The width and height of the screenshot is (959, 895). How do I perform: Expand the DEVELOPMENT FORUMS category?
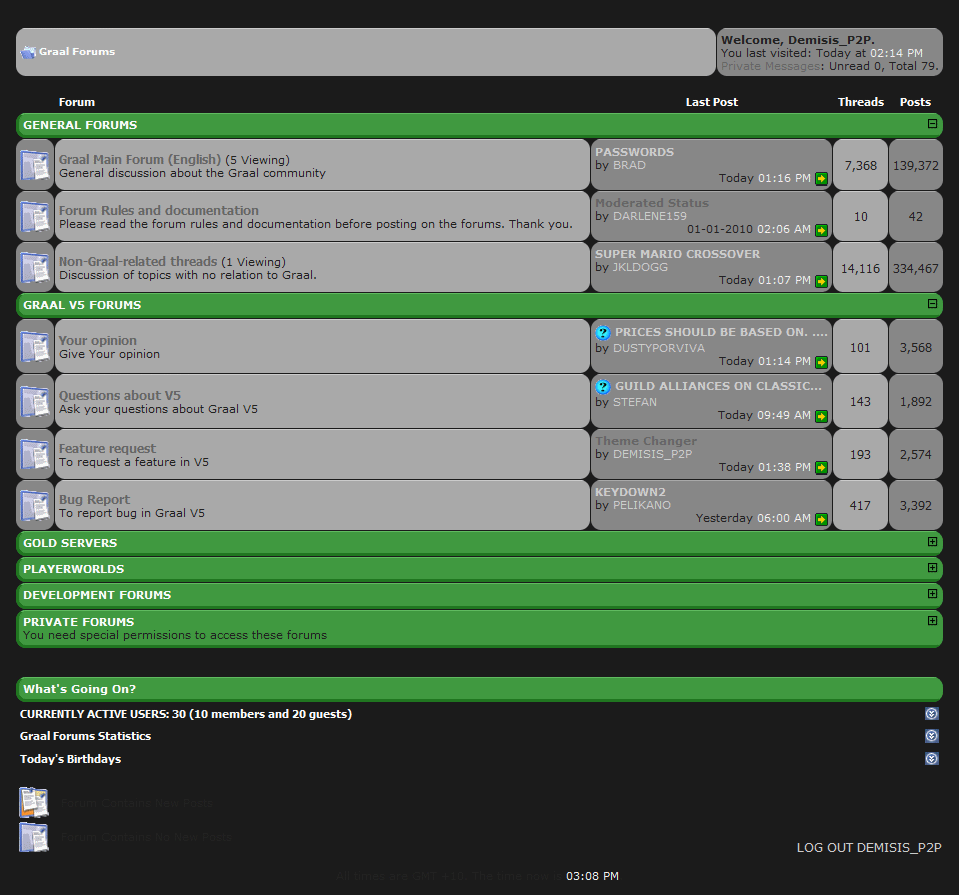tap(932, 593)
